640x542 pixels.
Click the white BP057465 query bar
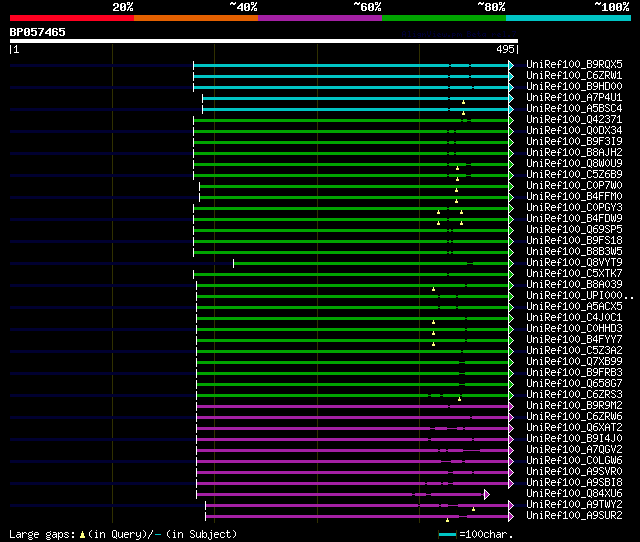(264, 41)
